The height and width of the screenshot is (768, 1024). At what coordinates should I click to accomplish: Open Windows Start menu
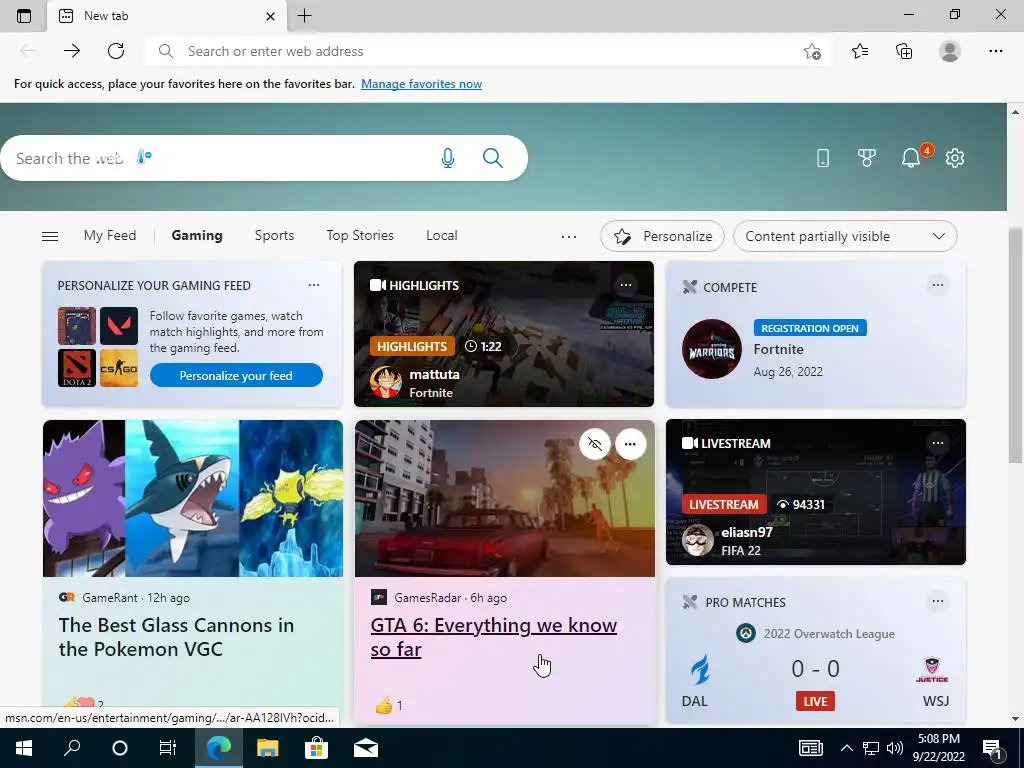coord(24,748)
